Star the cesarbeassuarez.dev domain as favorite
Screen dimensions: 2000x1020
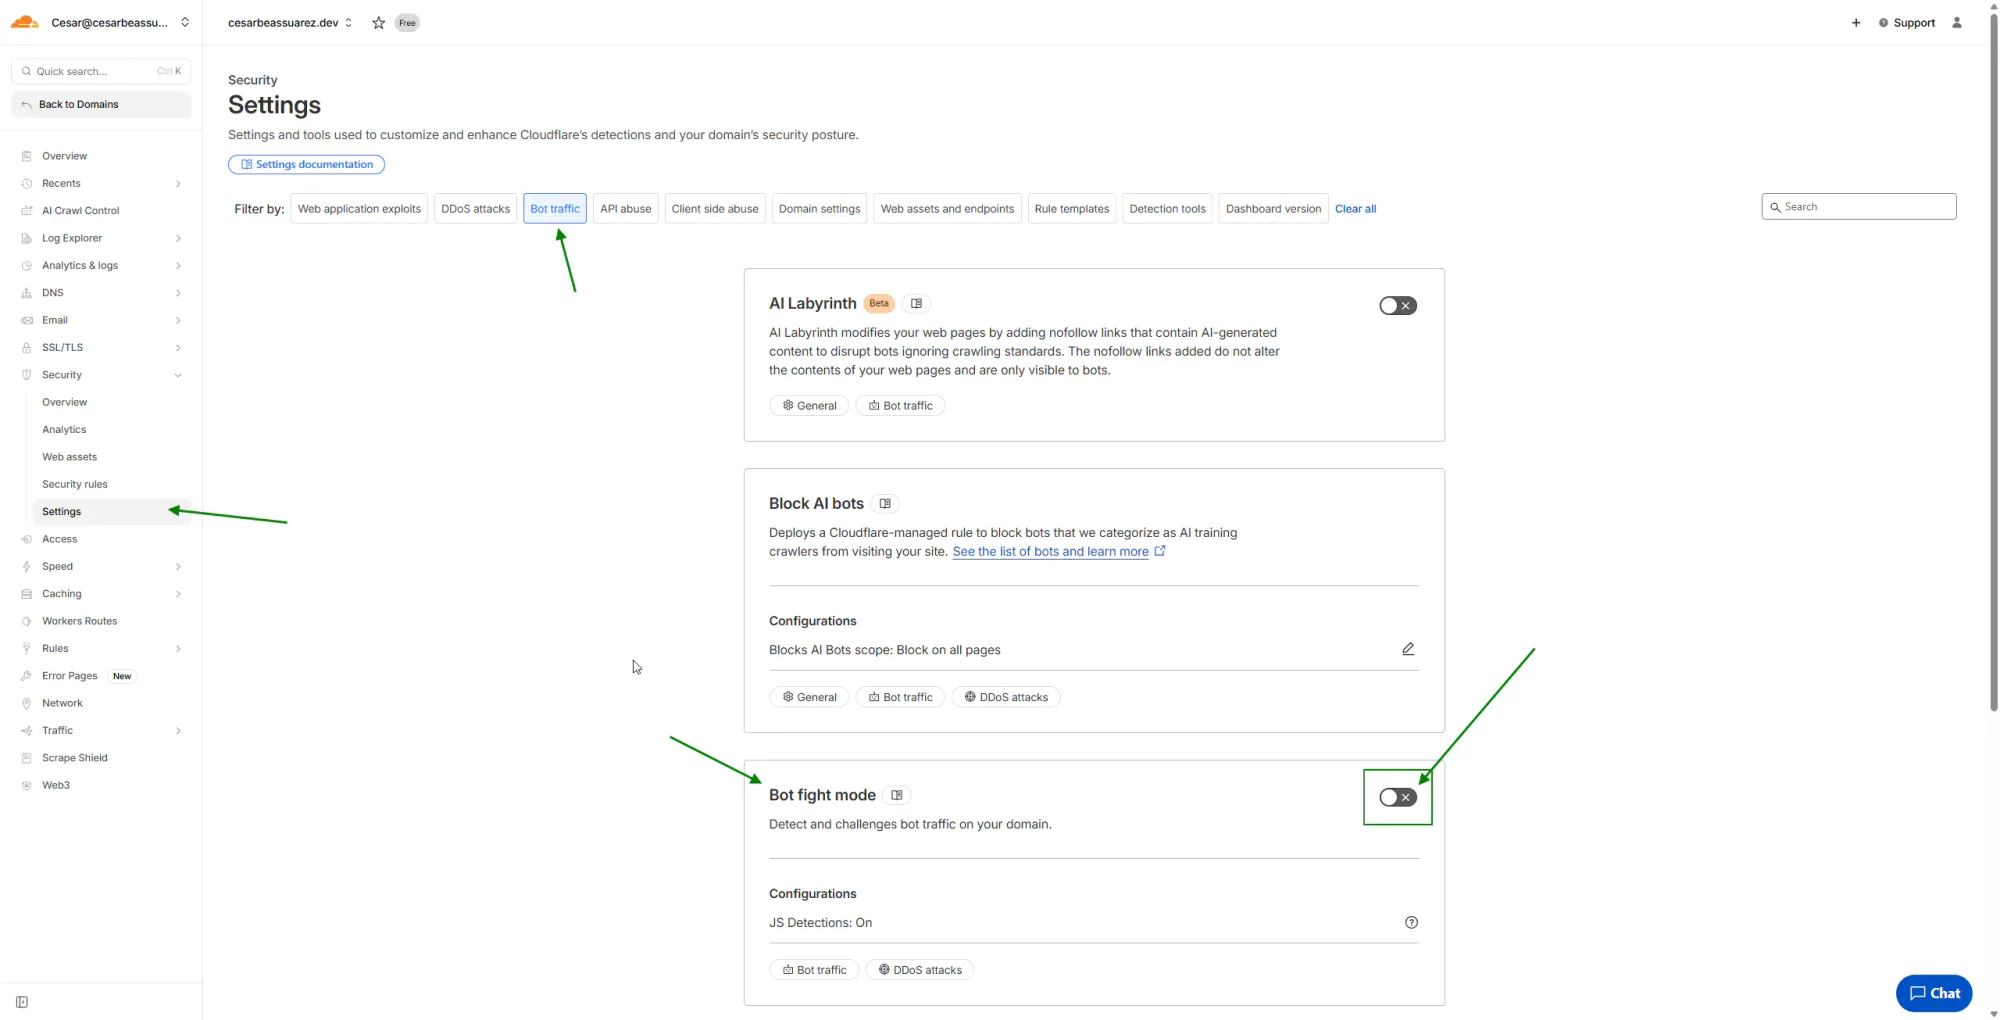click(378, 22)
